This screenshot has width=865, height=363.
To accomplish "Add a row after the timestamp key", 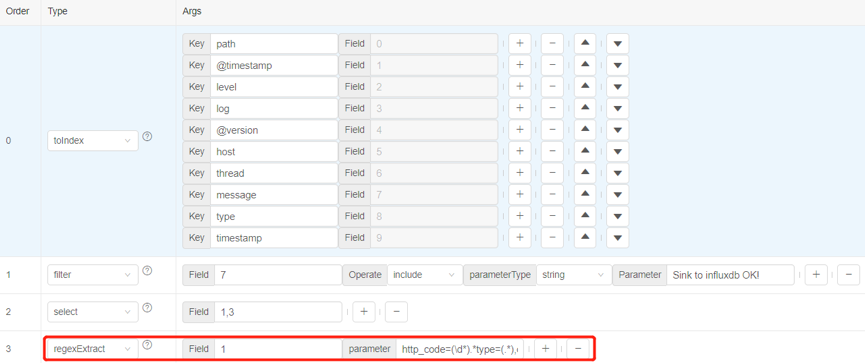I will pyautogui.click(x=519, y=238).
